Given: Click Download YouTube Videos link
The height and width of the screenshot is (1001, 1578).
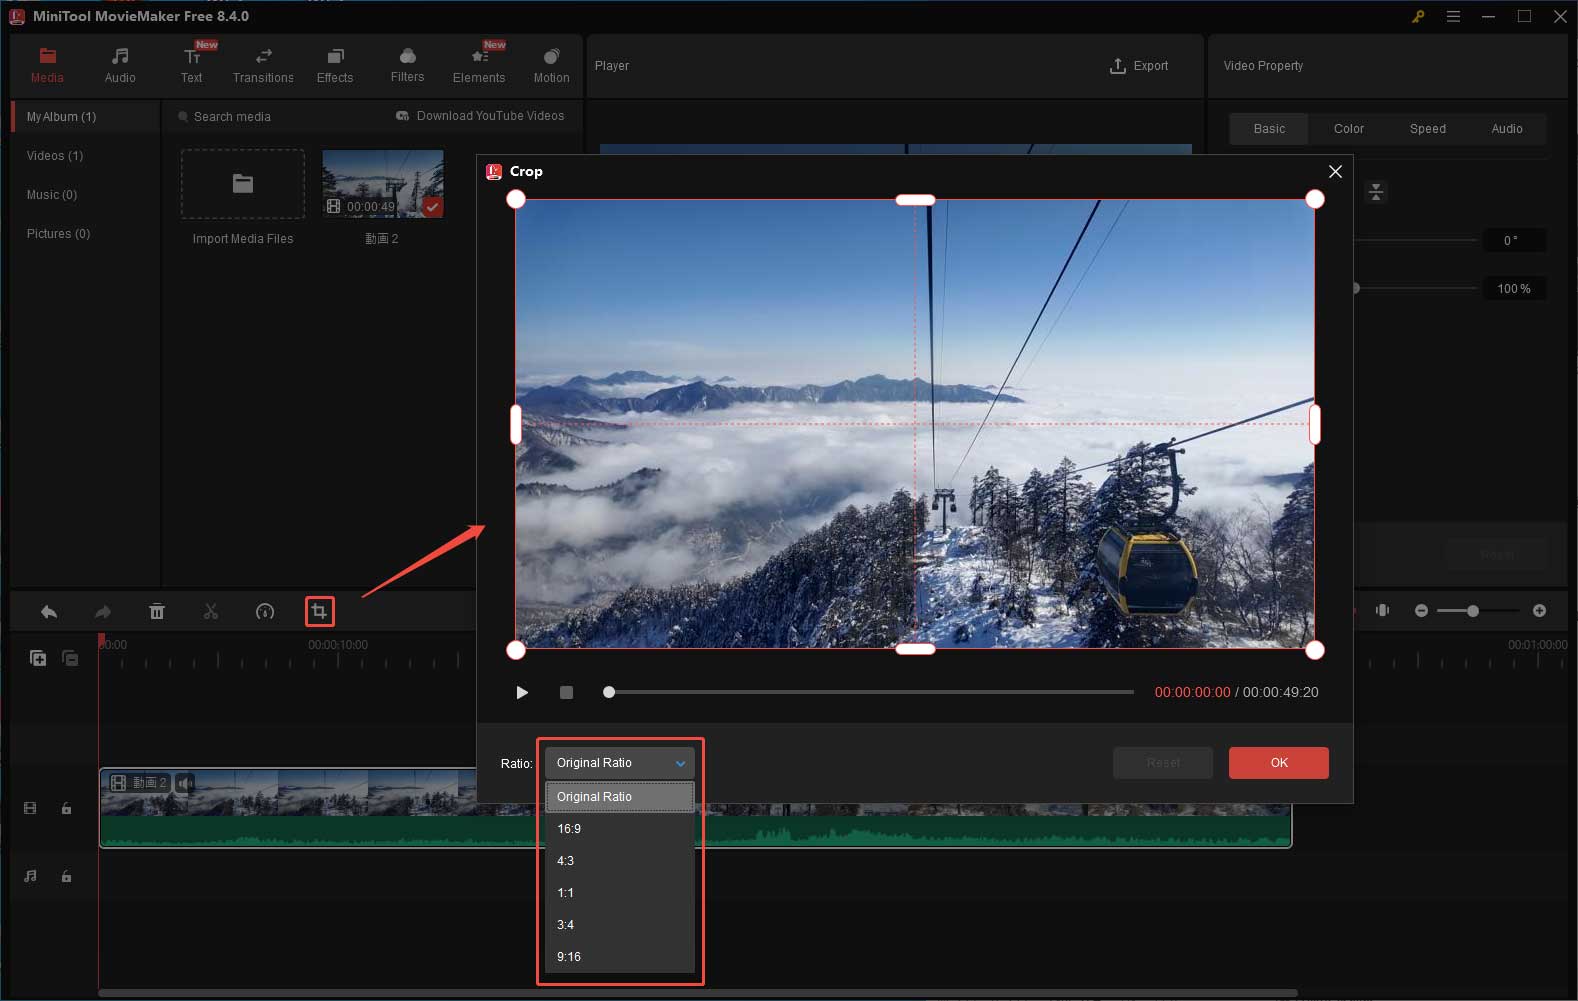Looking at the screenshot, I should coord(480,116).
